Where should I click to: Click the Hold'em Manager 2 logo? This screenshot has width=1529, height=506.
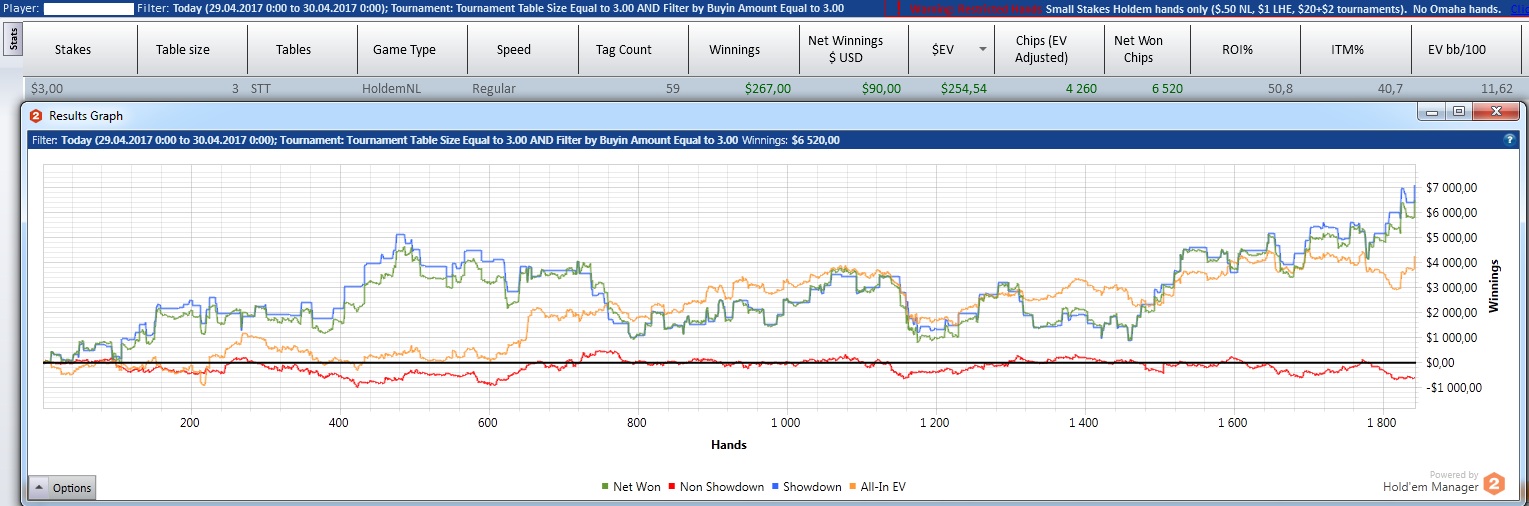1493,485
